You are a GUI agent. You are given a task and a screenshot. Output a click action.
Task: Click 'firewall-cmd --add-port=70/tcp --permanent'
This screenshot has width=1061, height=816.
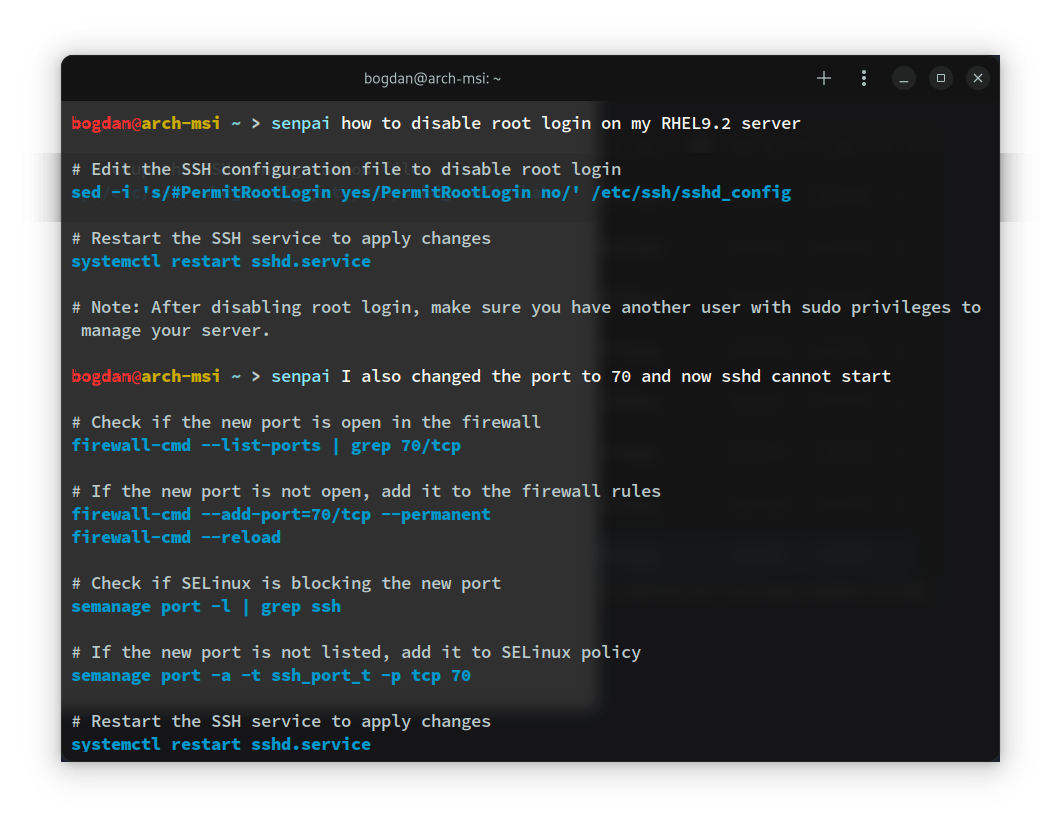click(x=281, y=514)
